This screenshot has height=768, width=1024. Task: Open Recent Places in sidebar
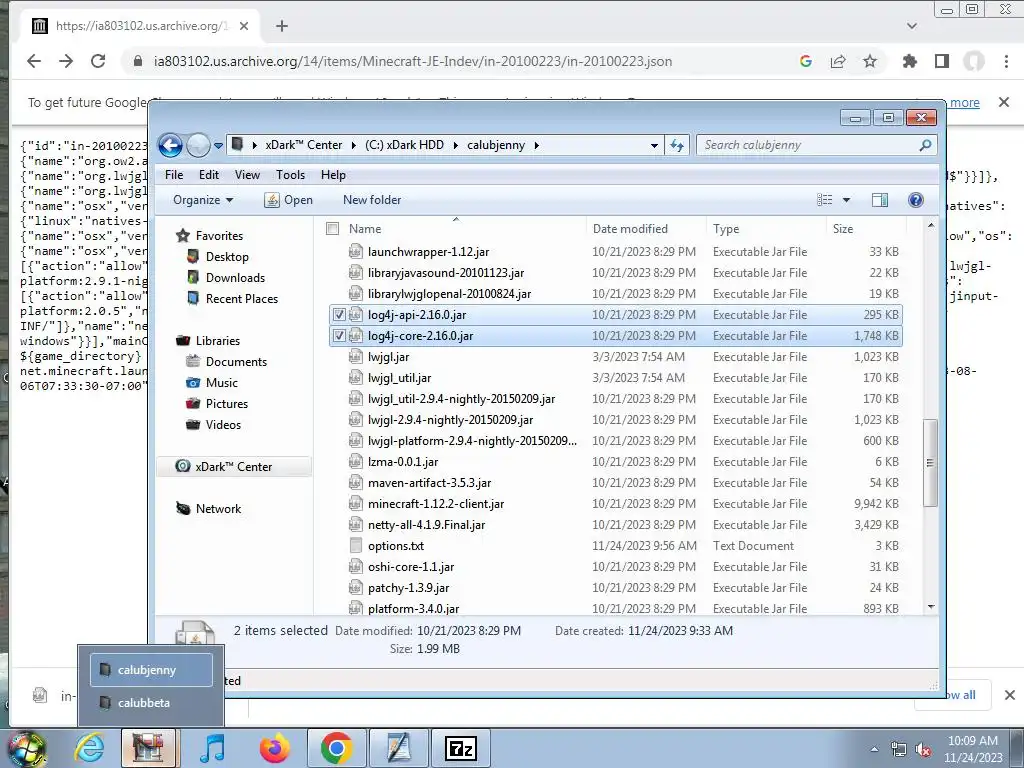(242, 298)
